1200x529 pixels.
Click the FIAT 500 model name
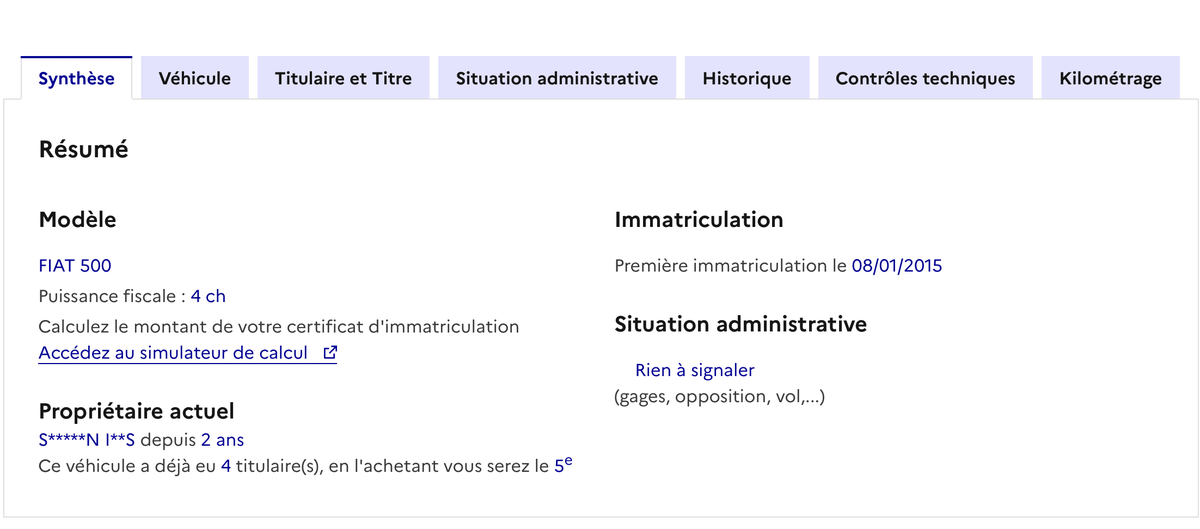[x=75, y=266]
